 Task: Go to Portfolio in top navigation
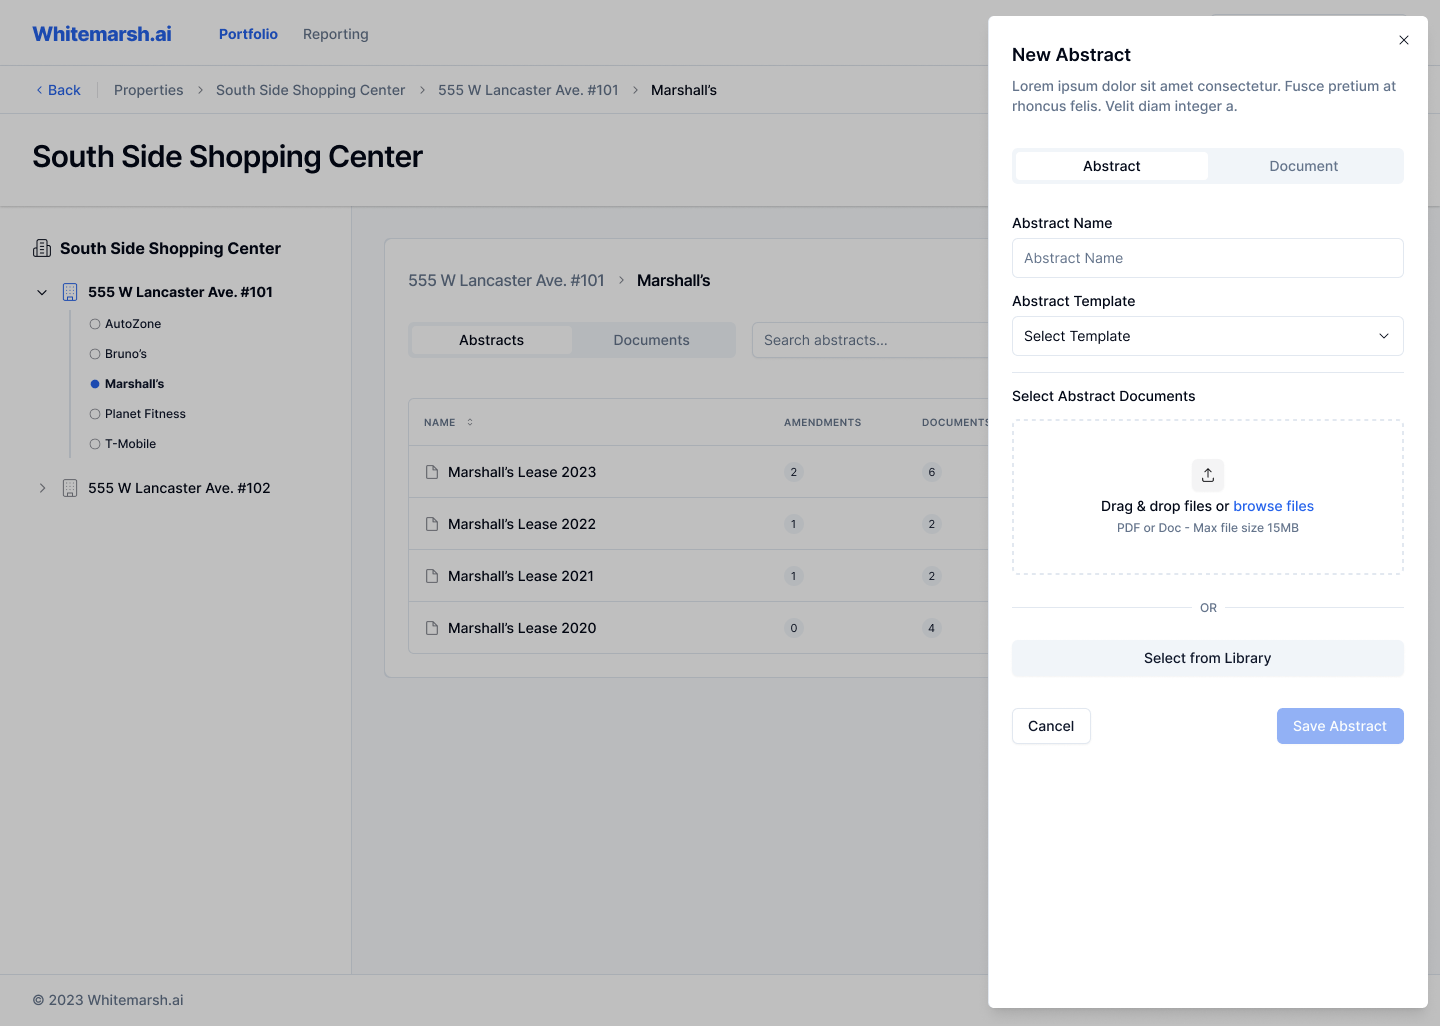[248, 34]
